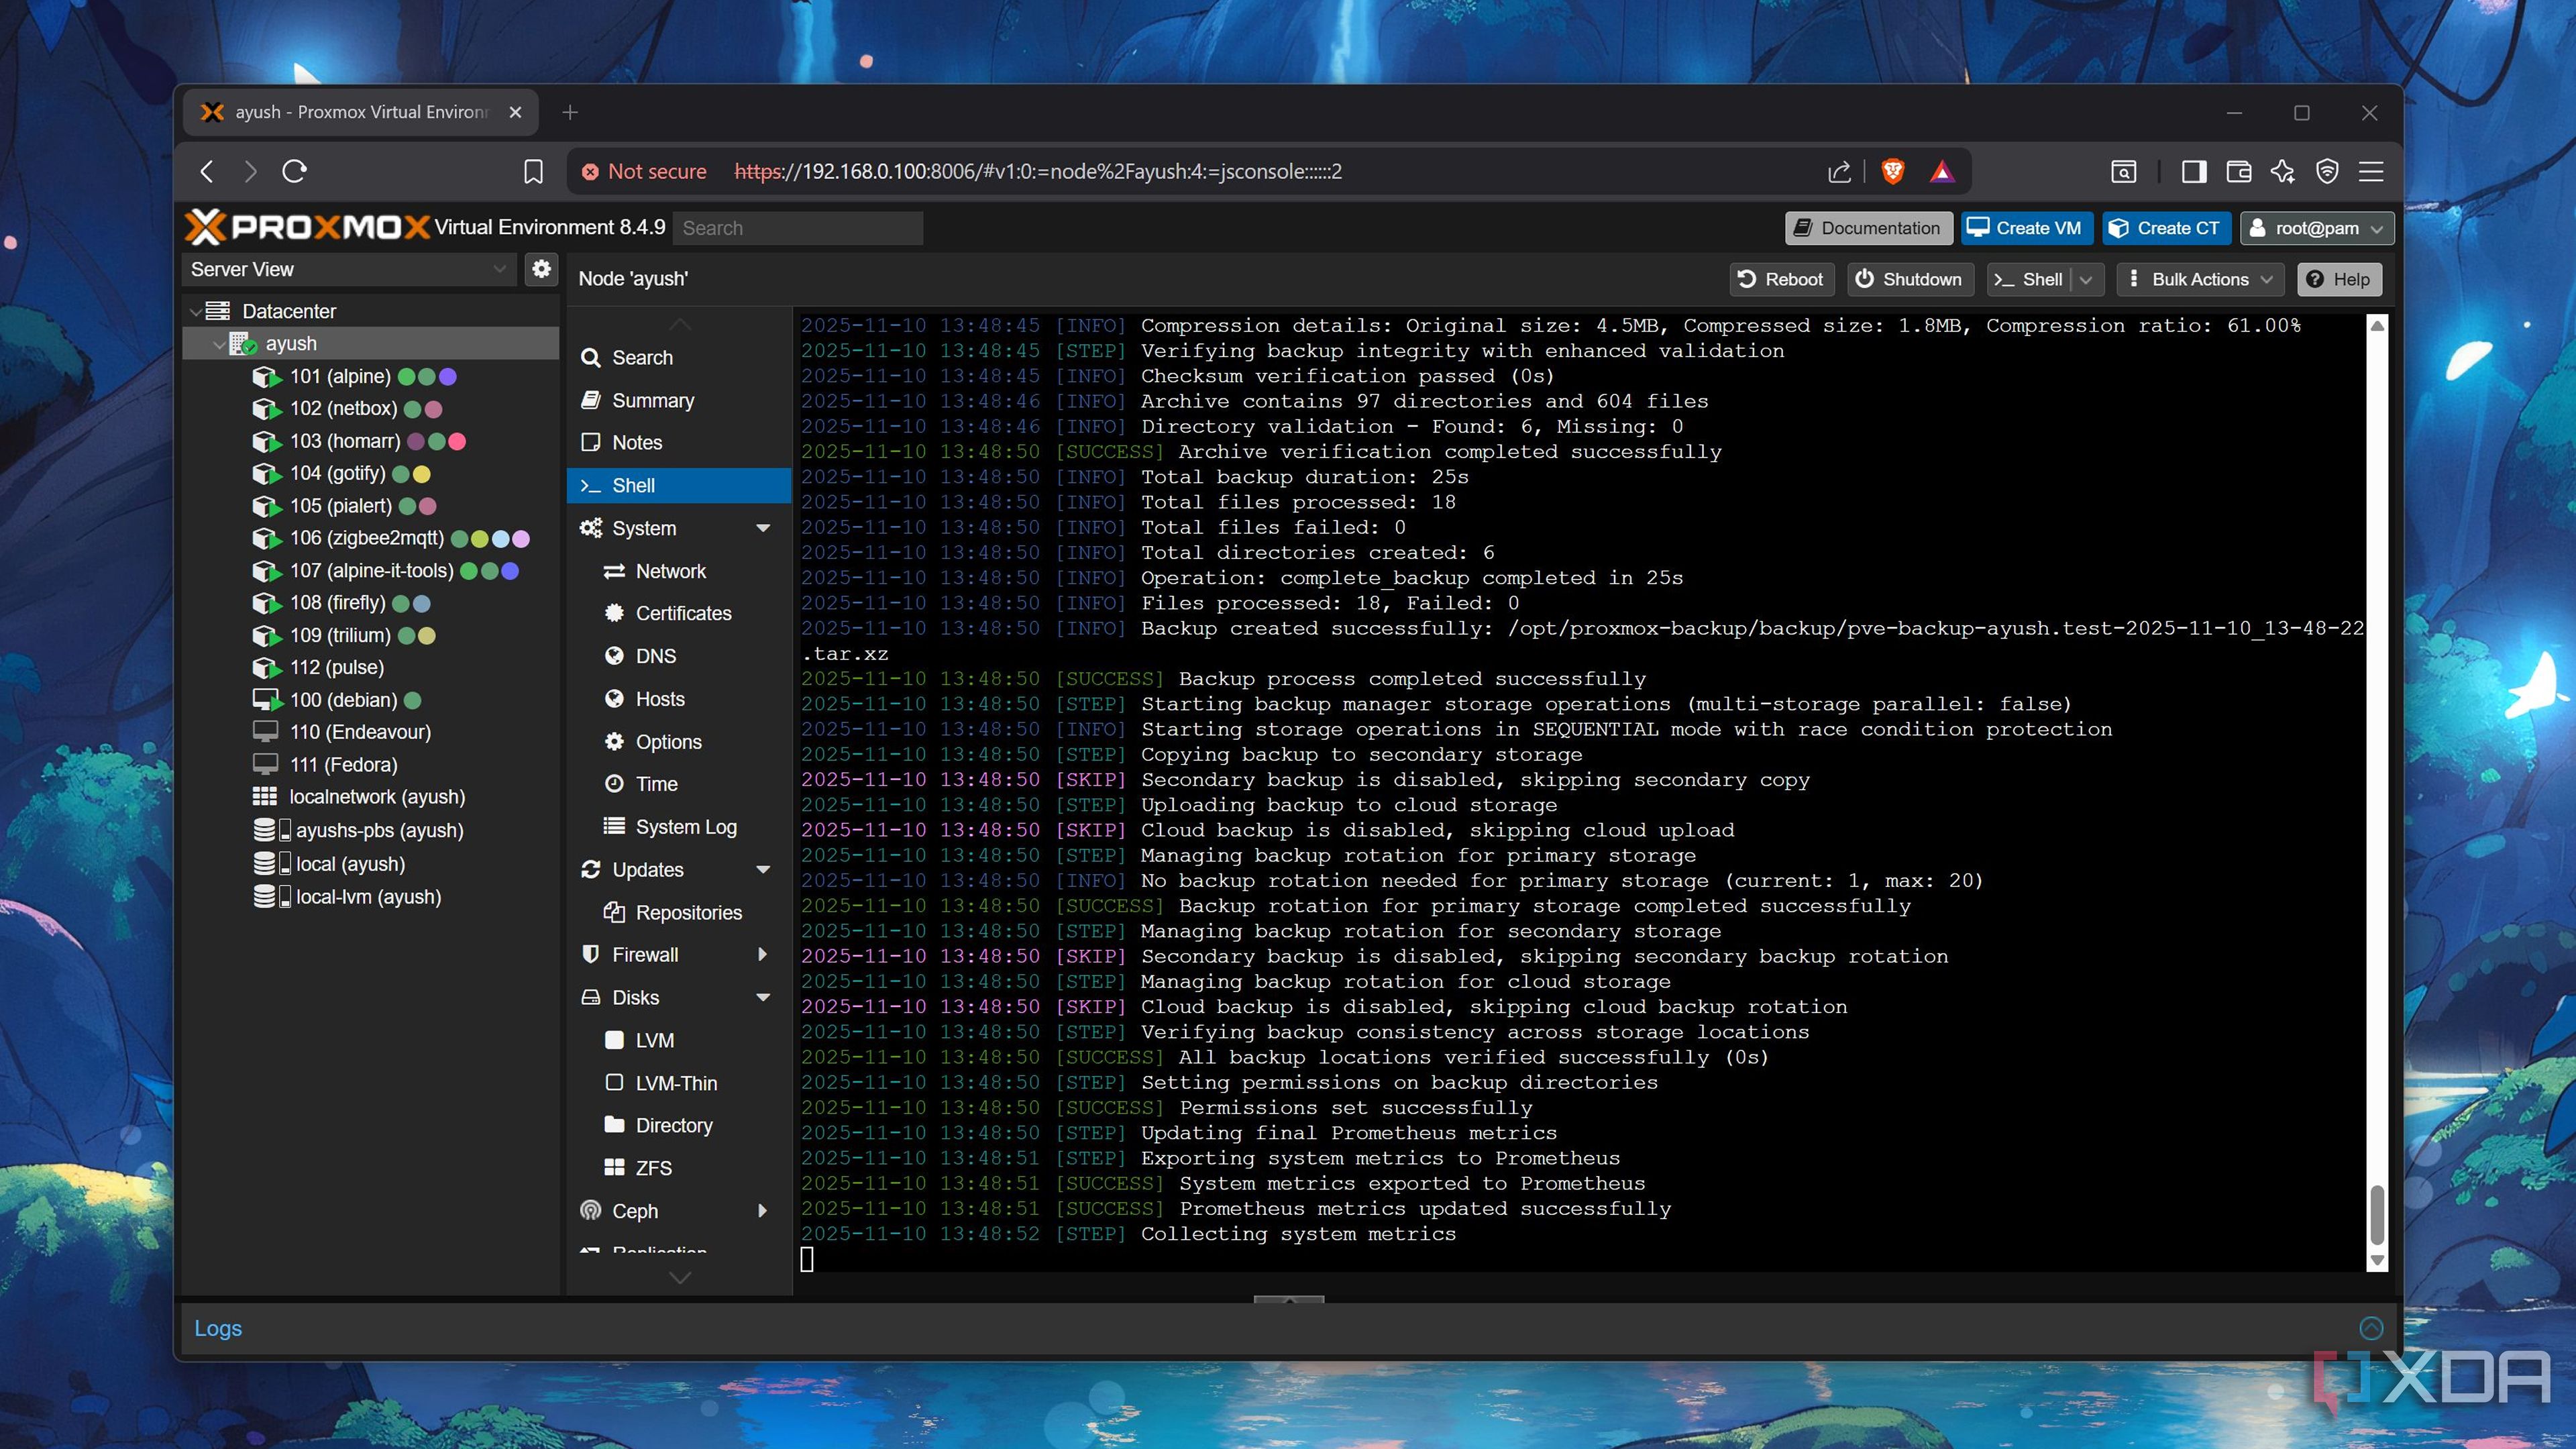Open the root@pam user menu
Screen dimensions: 2576x1449
coord(2317,228)
